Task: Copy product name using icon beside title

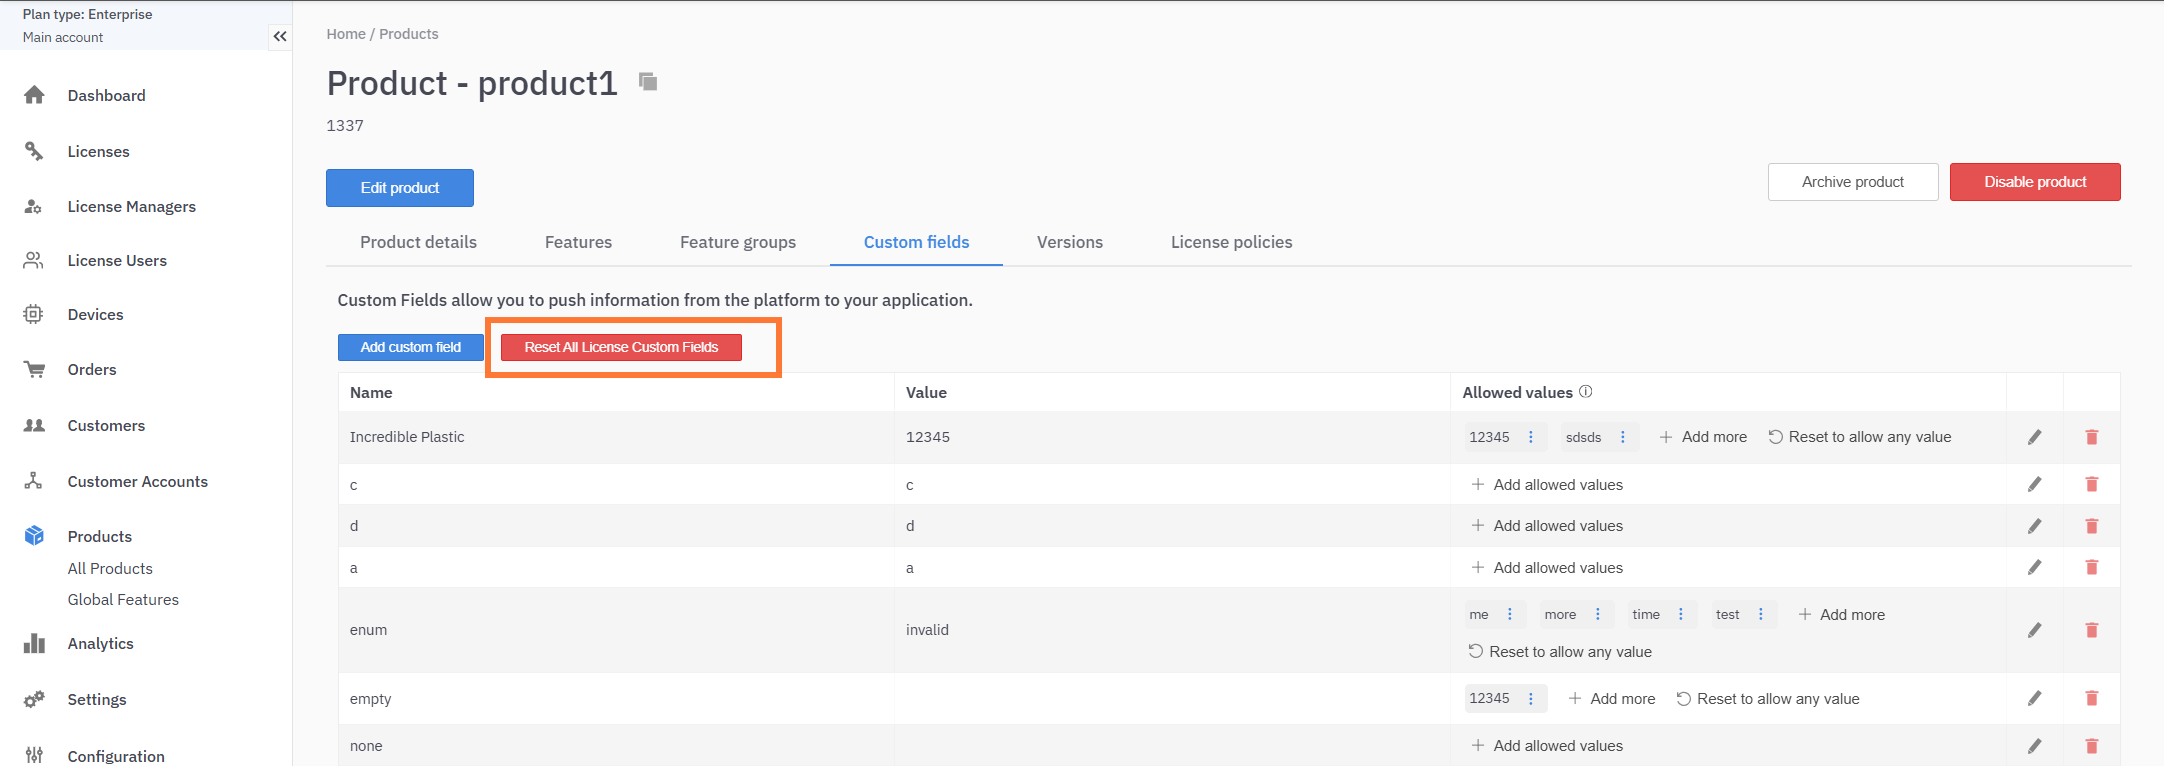Action: click(648, 82)
